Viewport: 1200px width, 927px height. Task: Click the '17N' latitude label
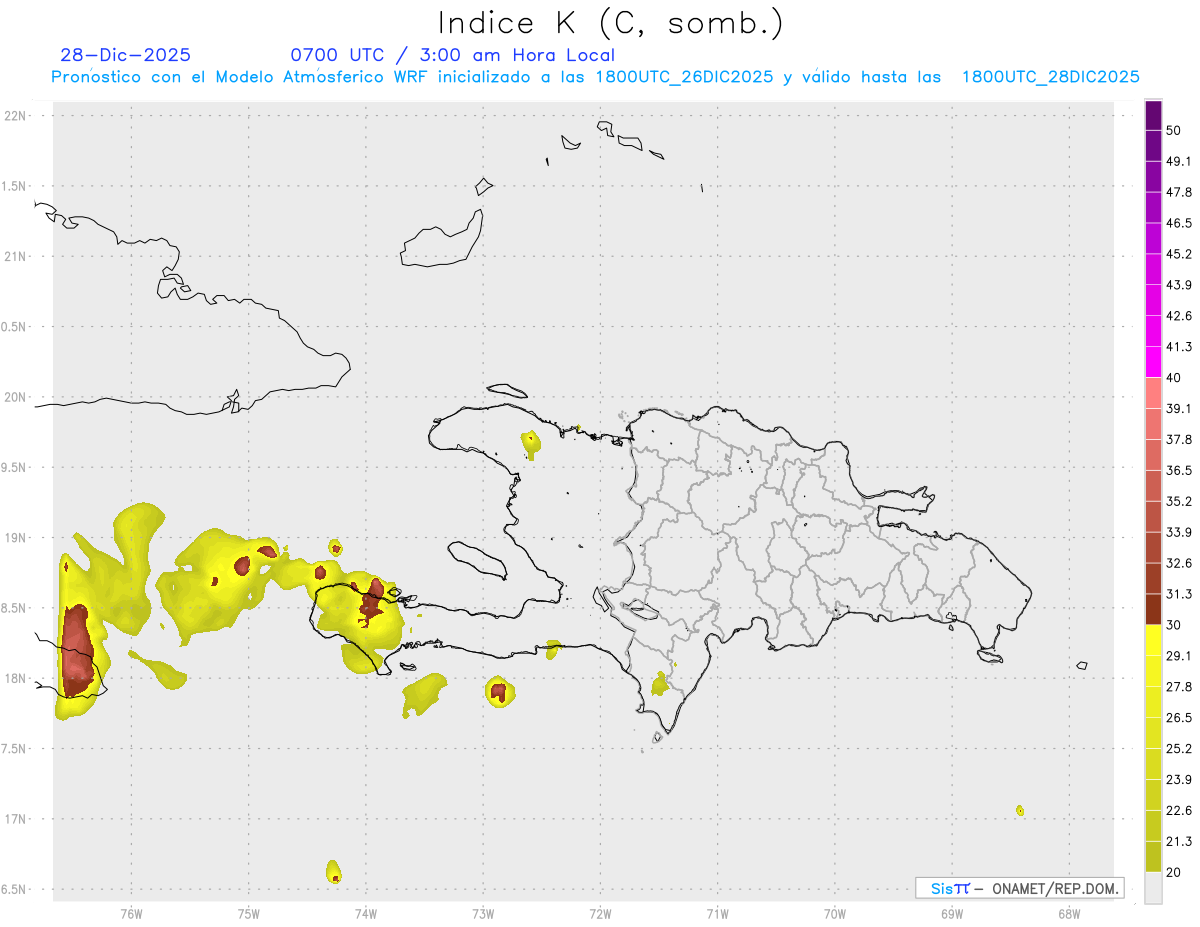(x=16, y=819)
